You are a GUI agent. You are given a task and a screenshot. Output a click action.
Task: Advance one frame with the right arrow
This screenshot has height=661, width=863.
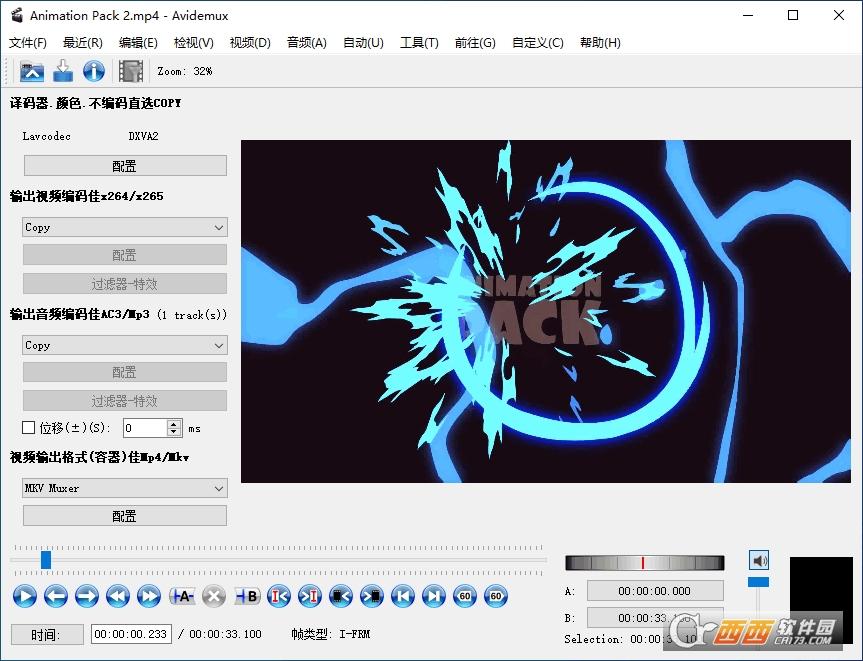click(x=86, y=596)
